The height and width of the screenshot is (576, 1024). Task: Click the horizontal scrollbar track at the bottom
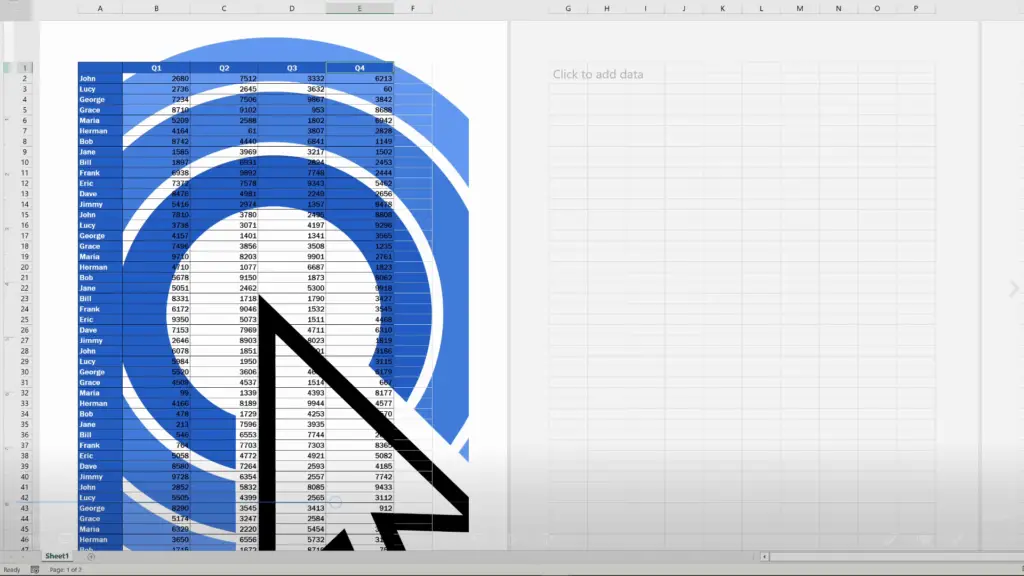(x=897, y=556)
